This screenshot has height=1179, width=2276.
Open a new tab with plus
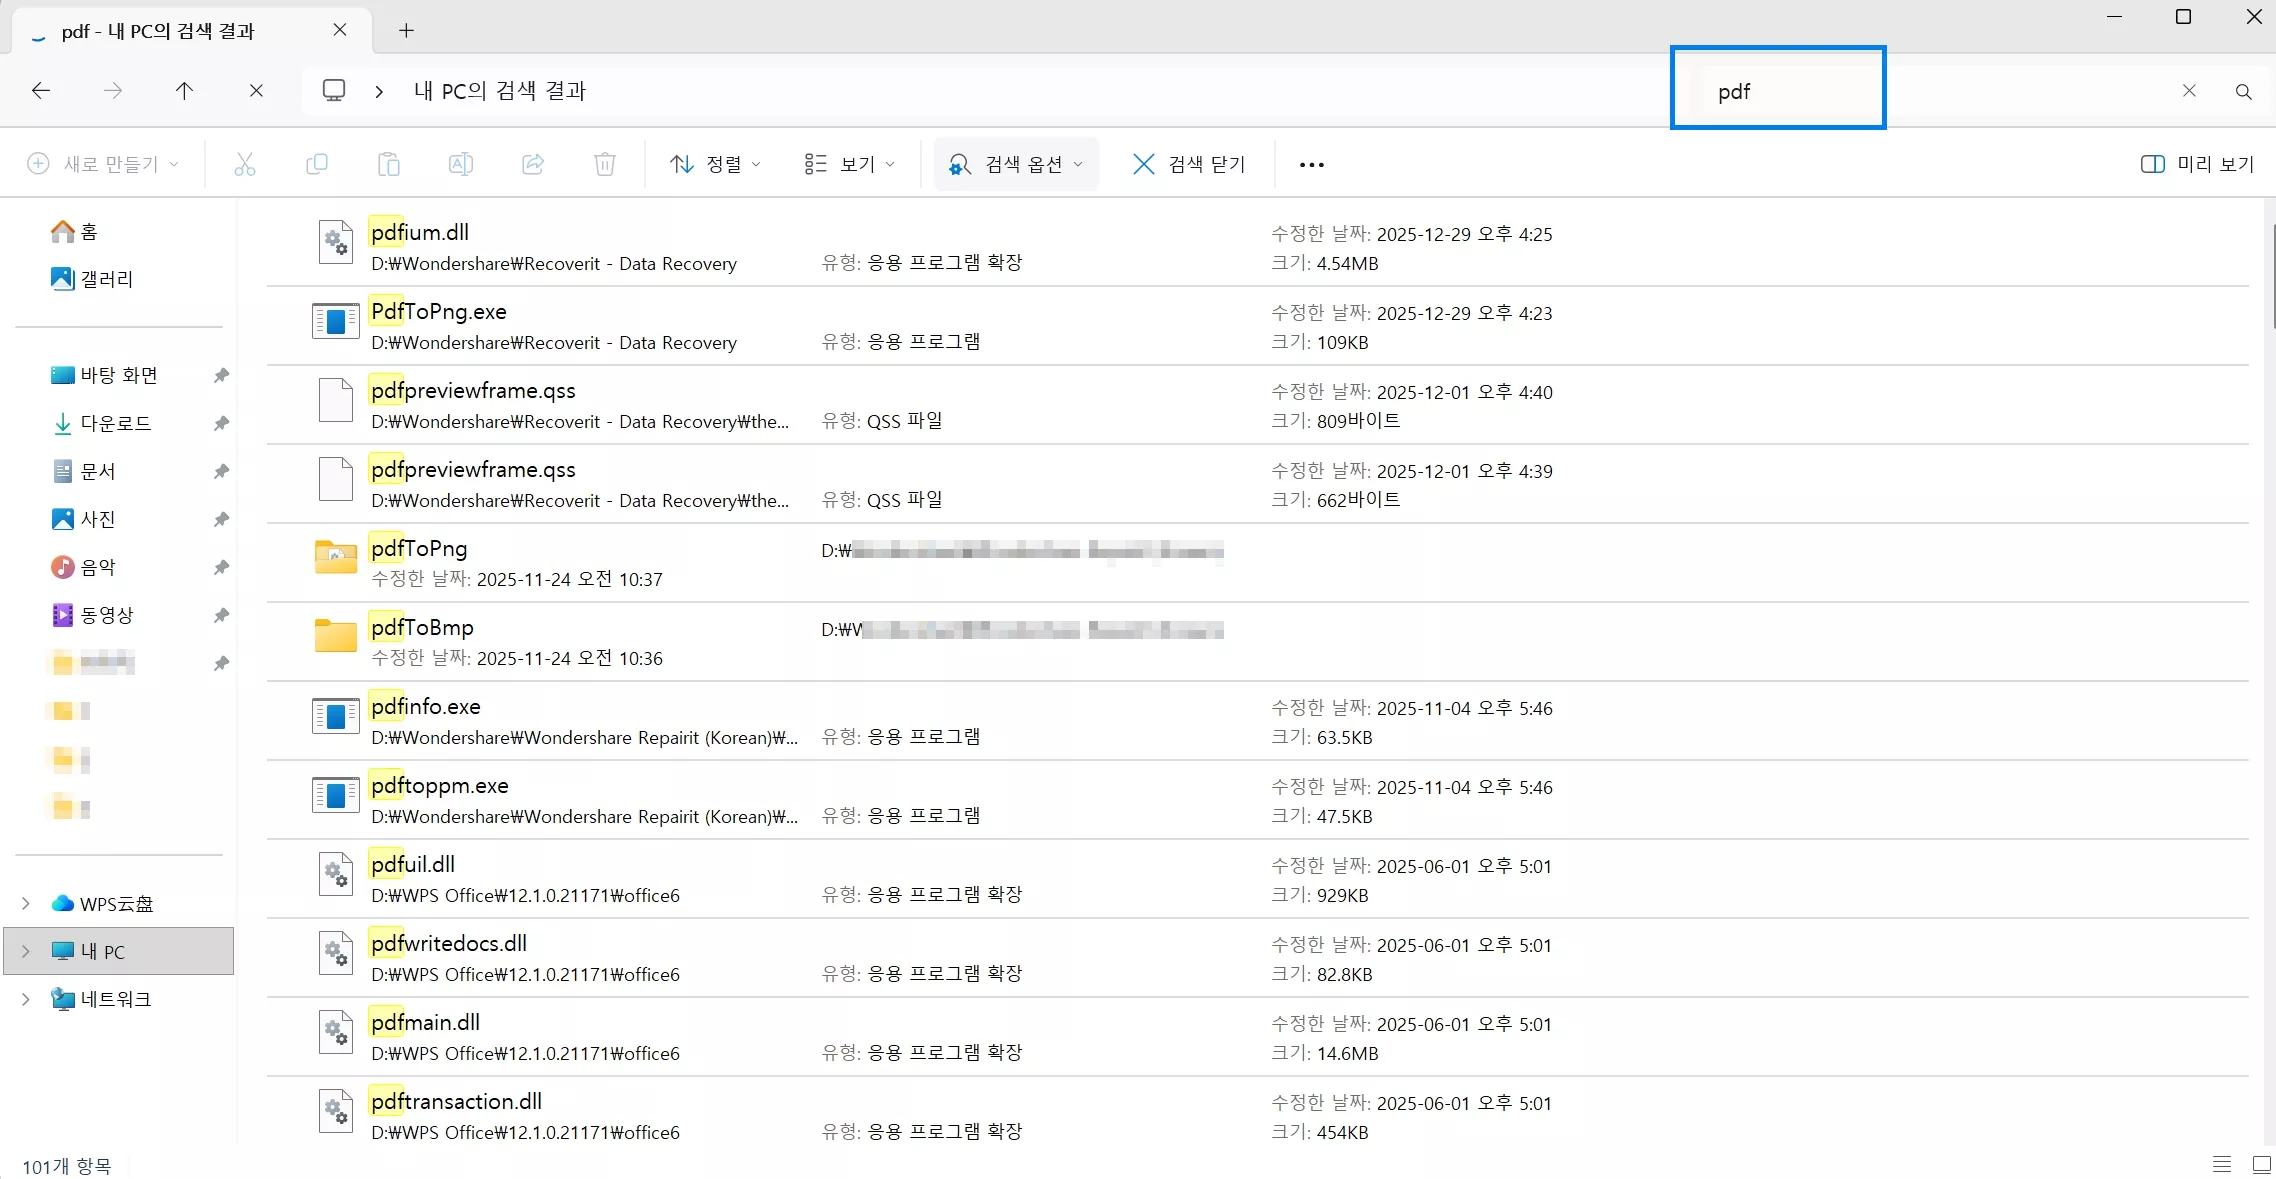tap(406, 30)
